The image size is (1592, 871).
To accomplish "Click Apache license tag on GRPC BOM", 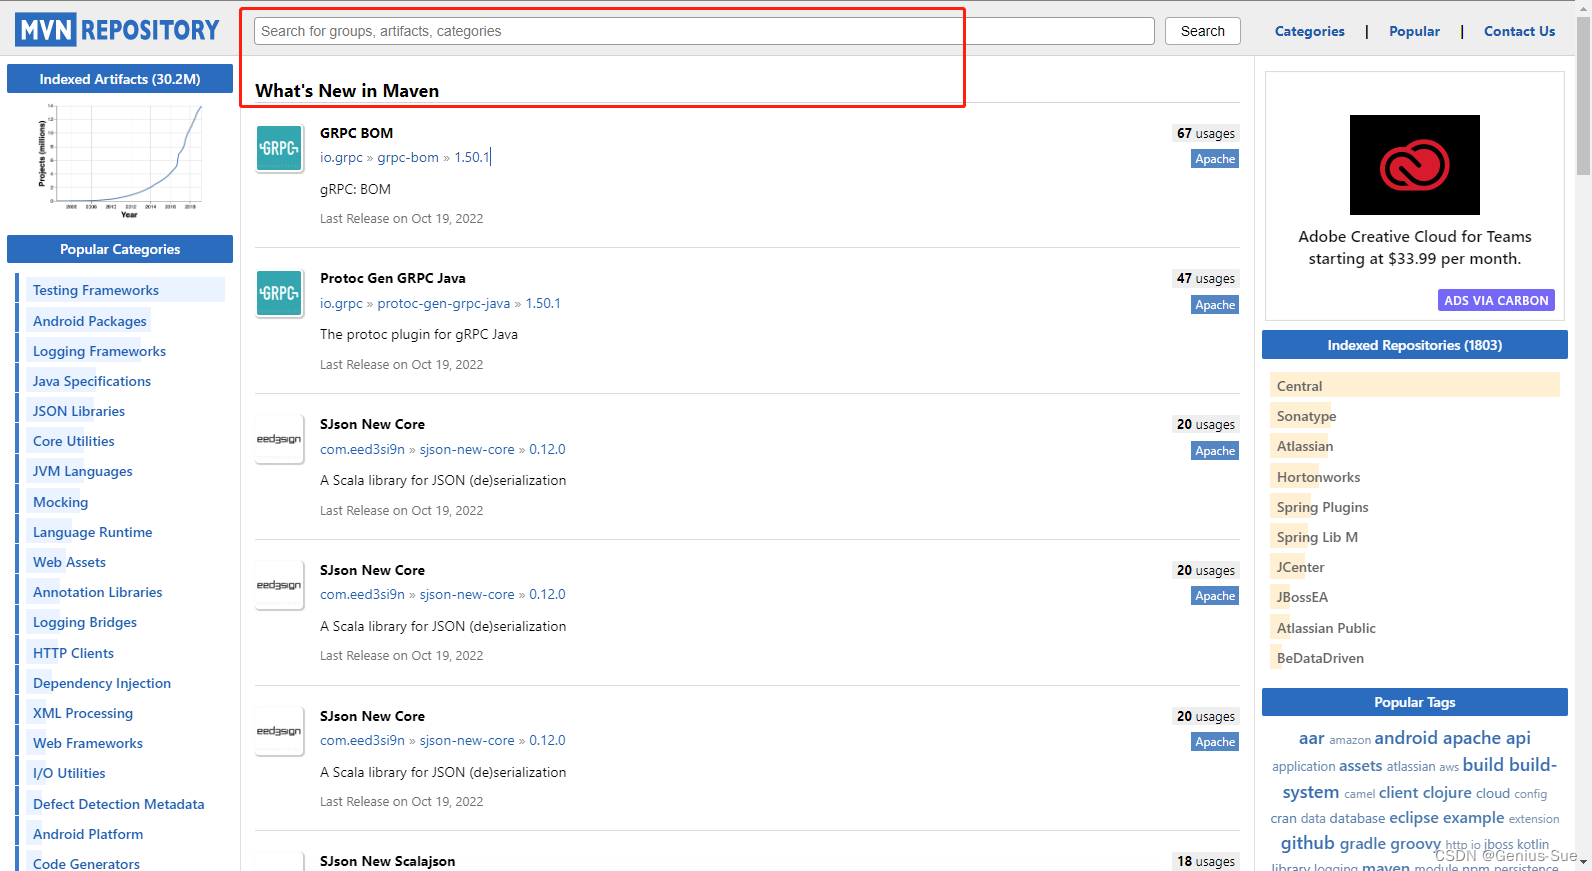I will (x=1215, y=159).
